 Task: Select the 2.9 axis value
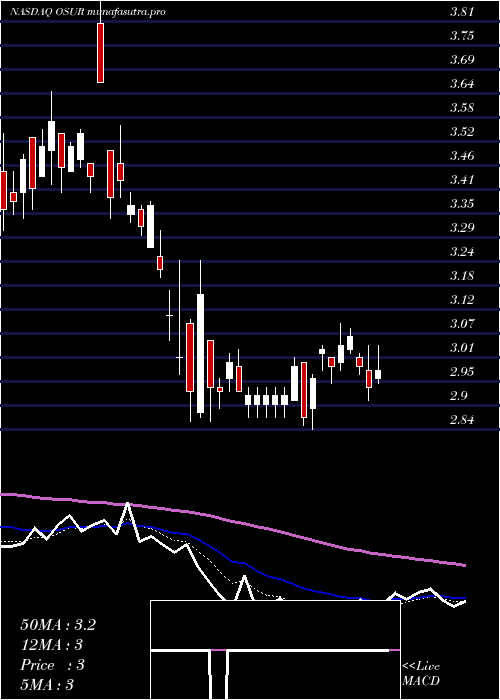tap(459, 396)
